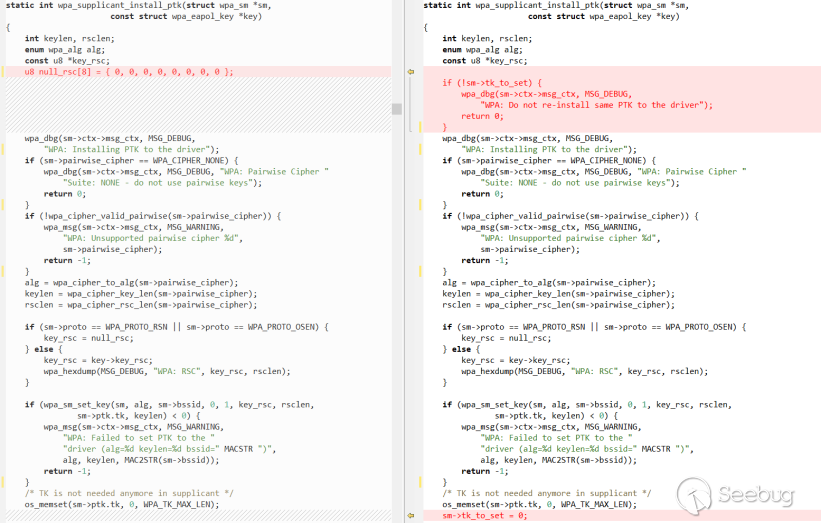Click 'key_rsc = null_rsc;' in right pane
The width and height of the screenshot is (822, 523).
click(506, 338)
